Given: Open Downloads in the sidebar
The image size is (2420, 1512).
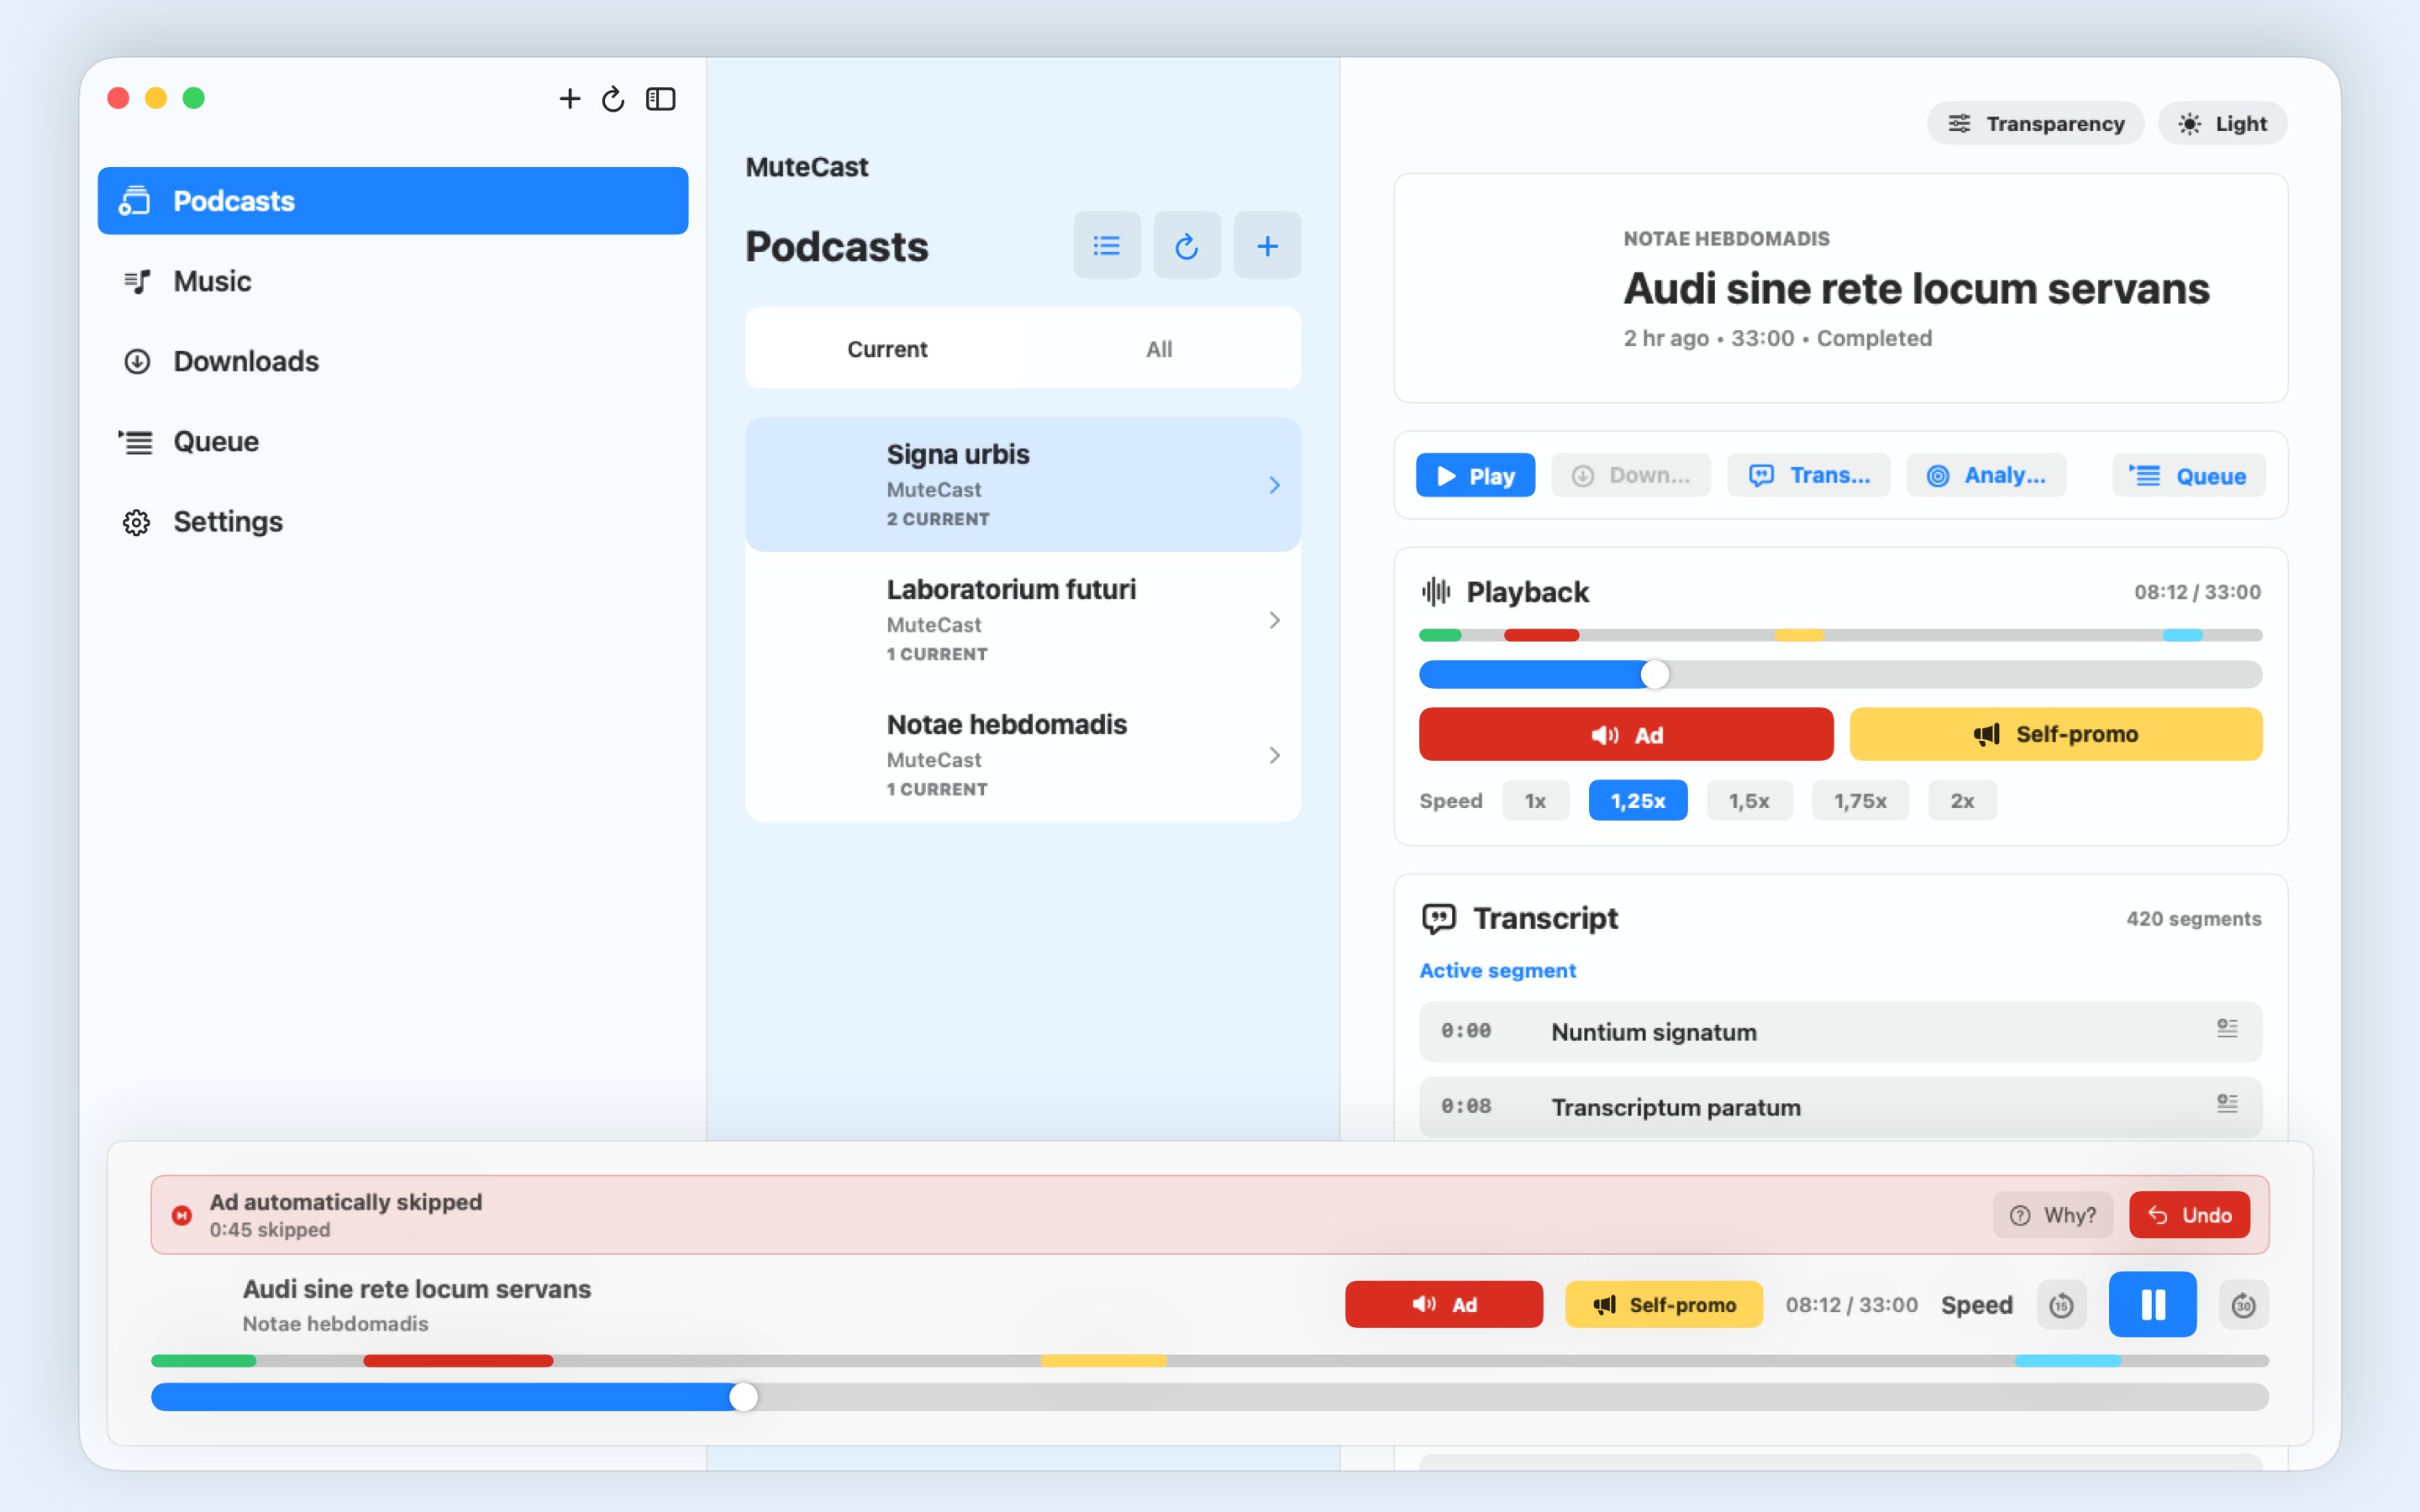Looking at the screenshot, I should (393, 361).
